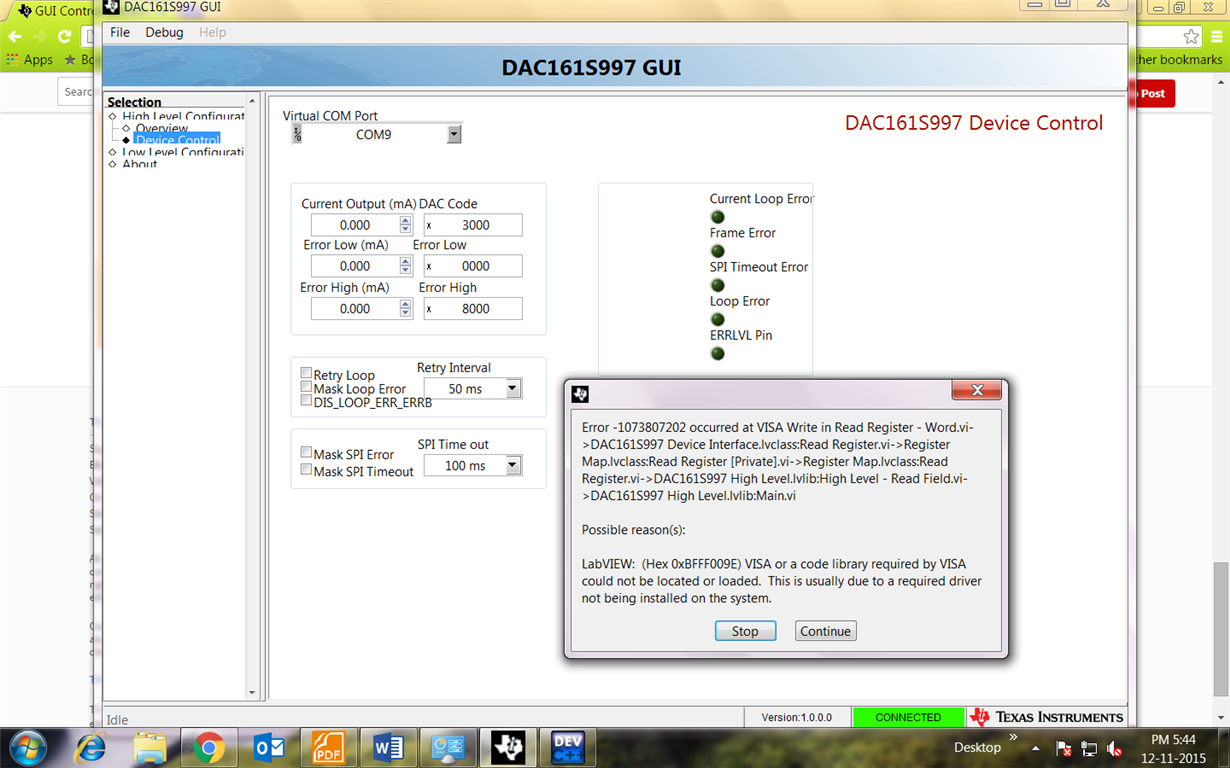Click the browser page vertical scrollbar
The width and height of the screenshot is (1230, 768).
point(1221,628)
